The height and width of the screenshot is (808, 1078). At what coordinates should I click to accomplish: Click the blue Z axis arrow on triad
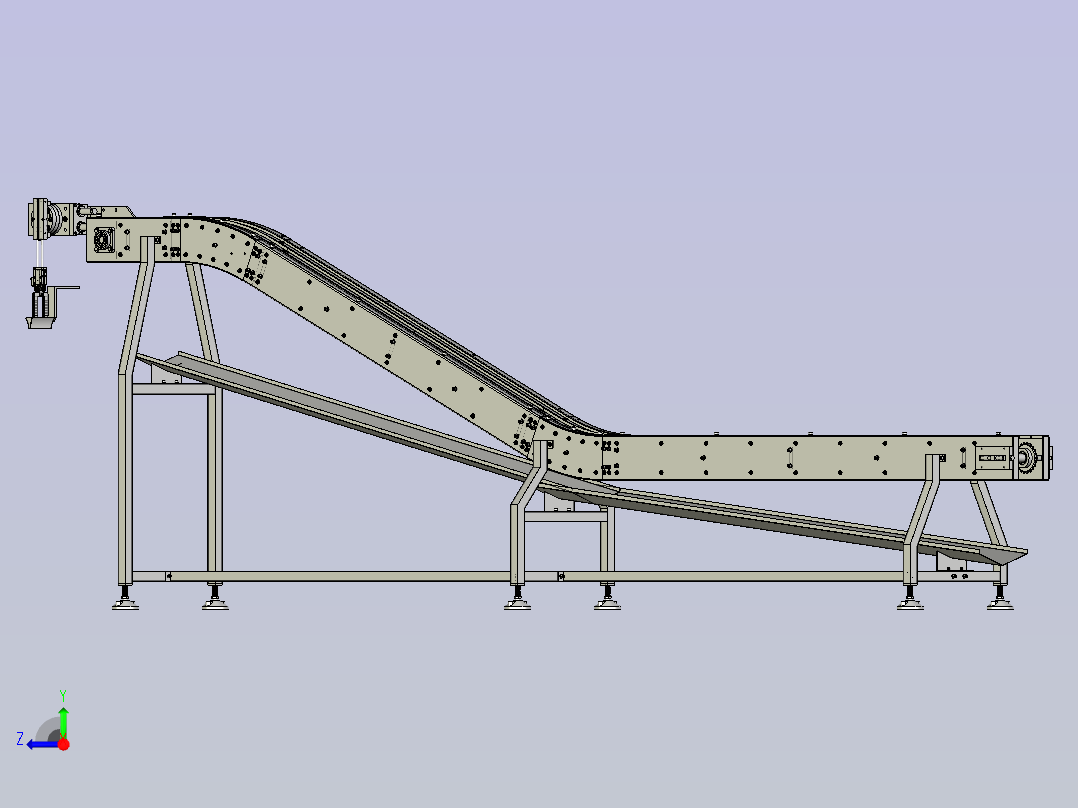point(40,744)
